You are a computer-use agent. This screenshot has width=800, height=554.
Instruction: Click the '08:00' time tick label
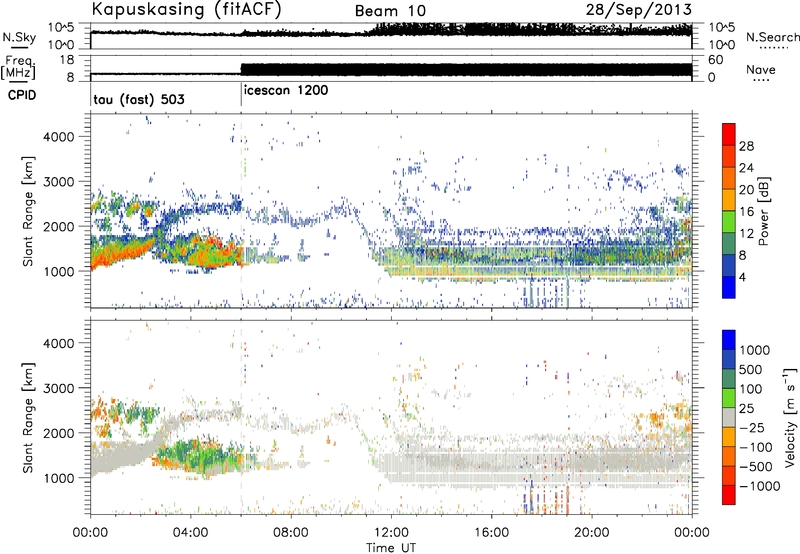291,533
